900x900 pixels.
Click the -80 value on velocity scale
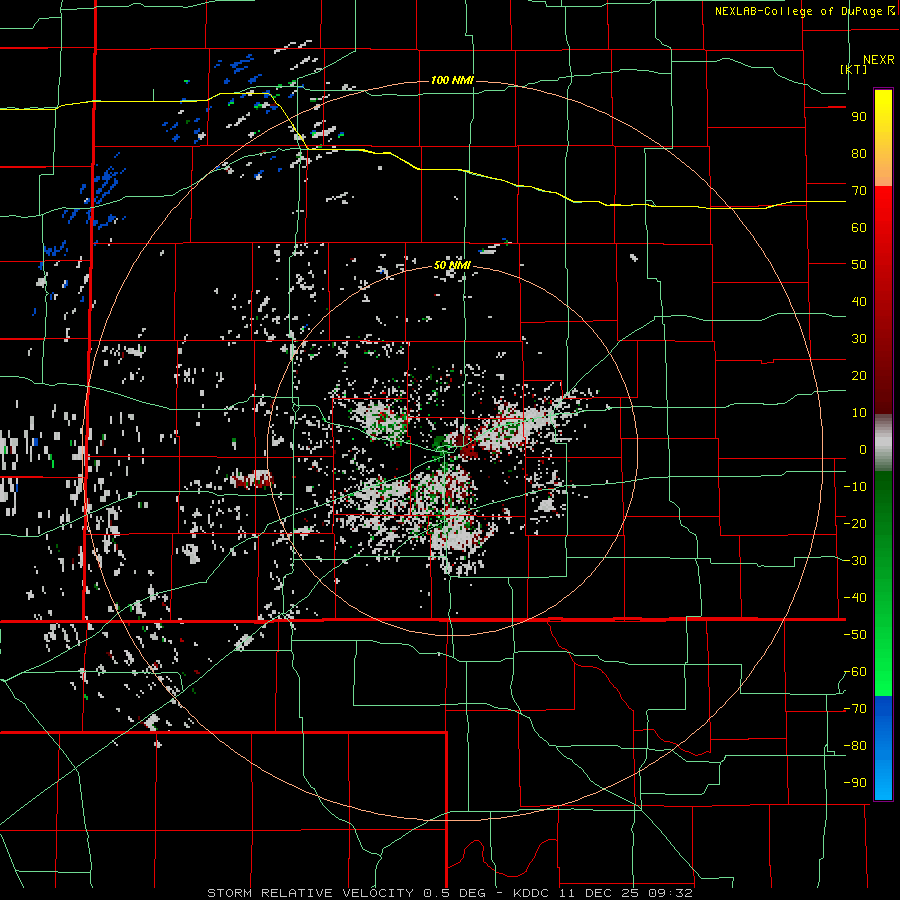855,746
